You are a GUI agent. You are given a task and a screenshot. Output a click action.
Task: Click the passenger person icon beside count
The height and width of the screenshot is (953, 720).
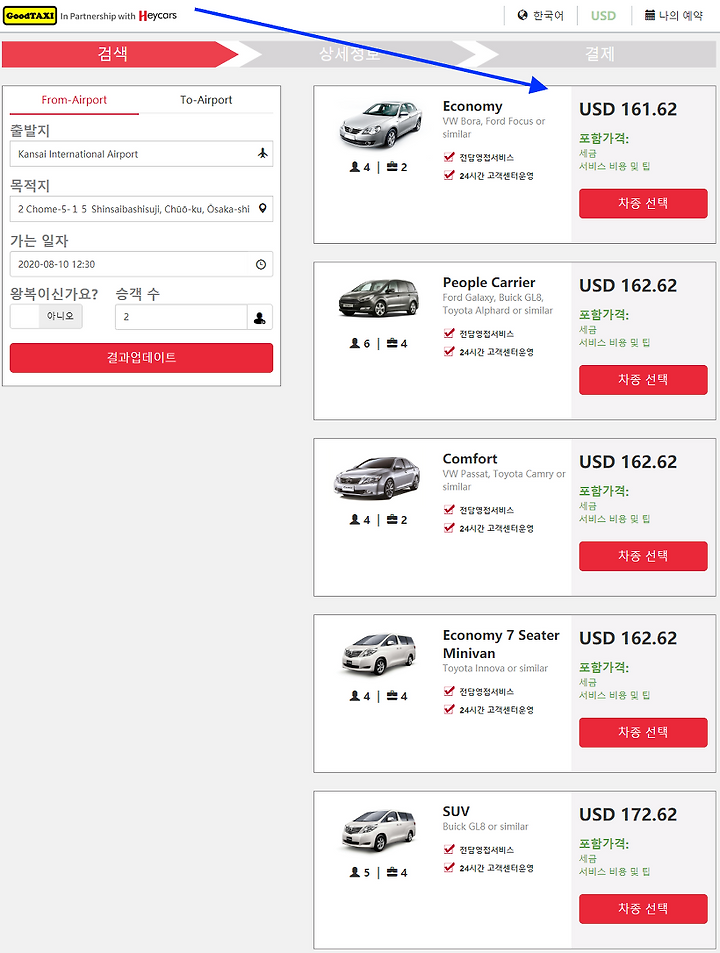click(x=259, y=317)
